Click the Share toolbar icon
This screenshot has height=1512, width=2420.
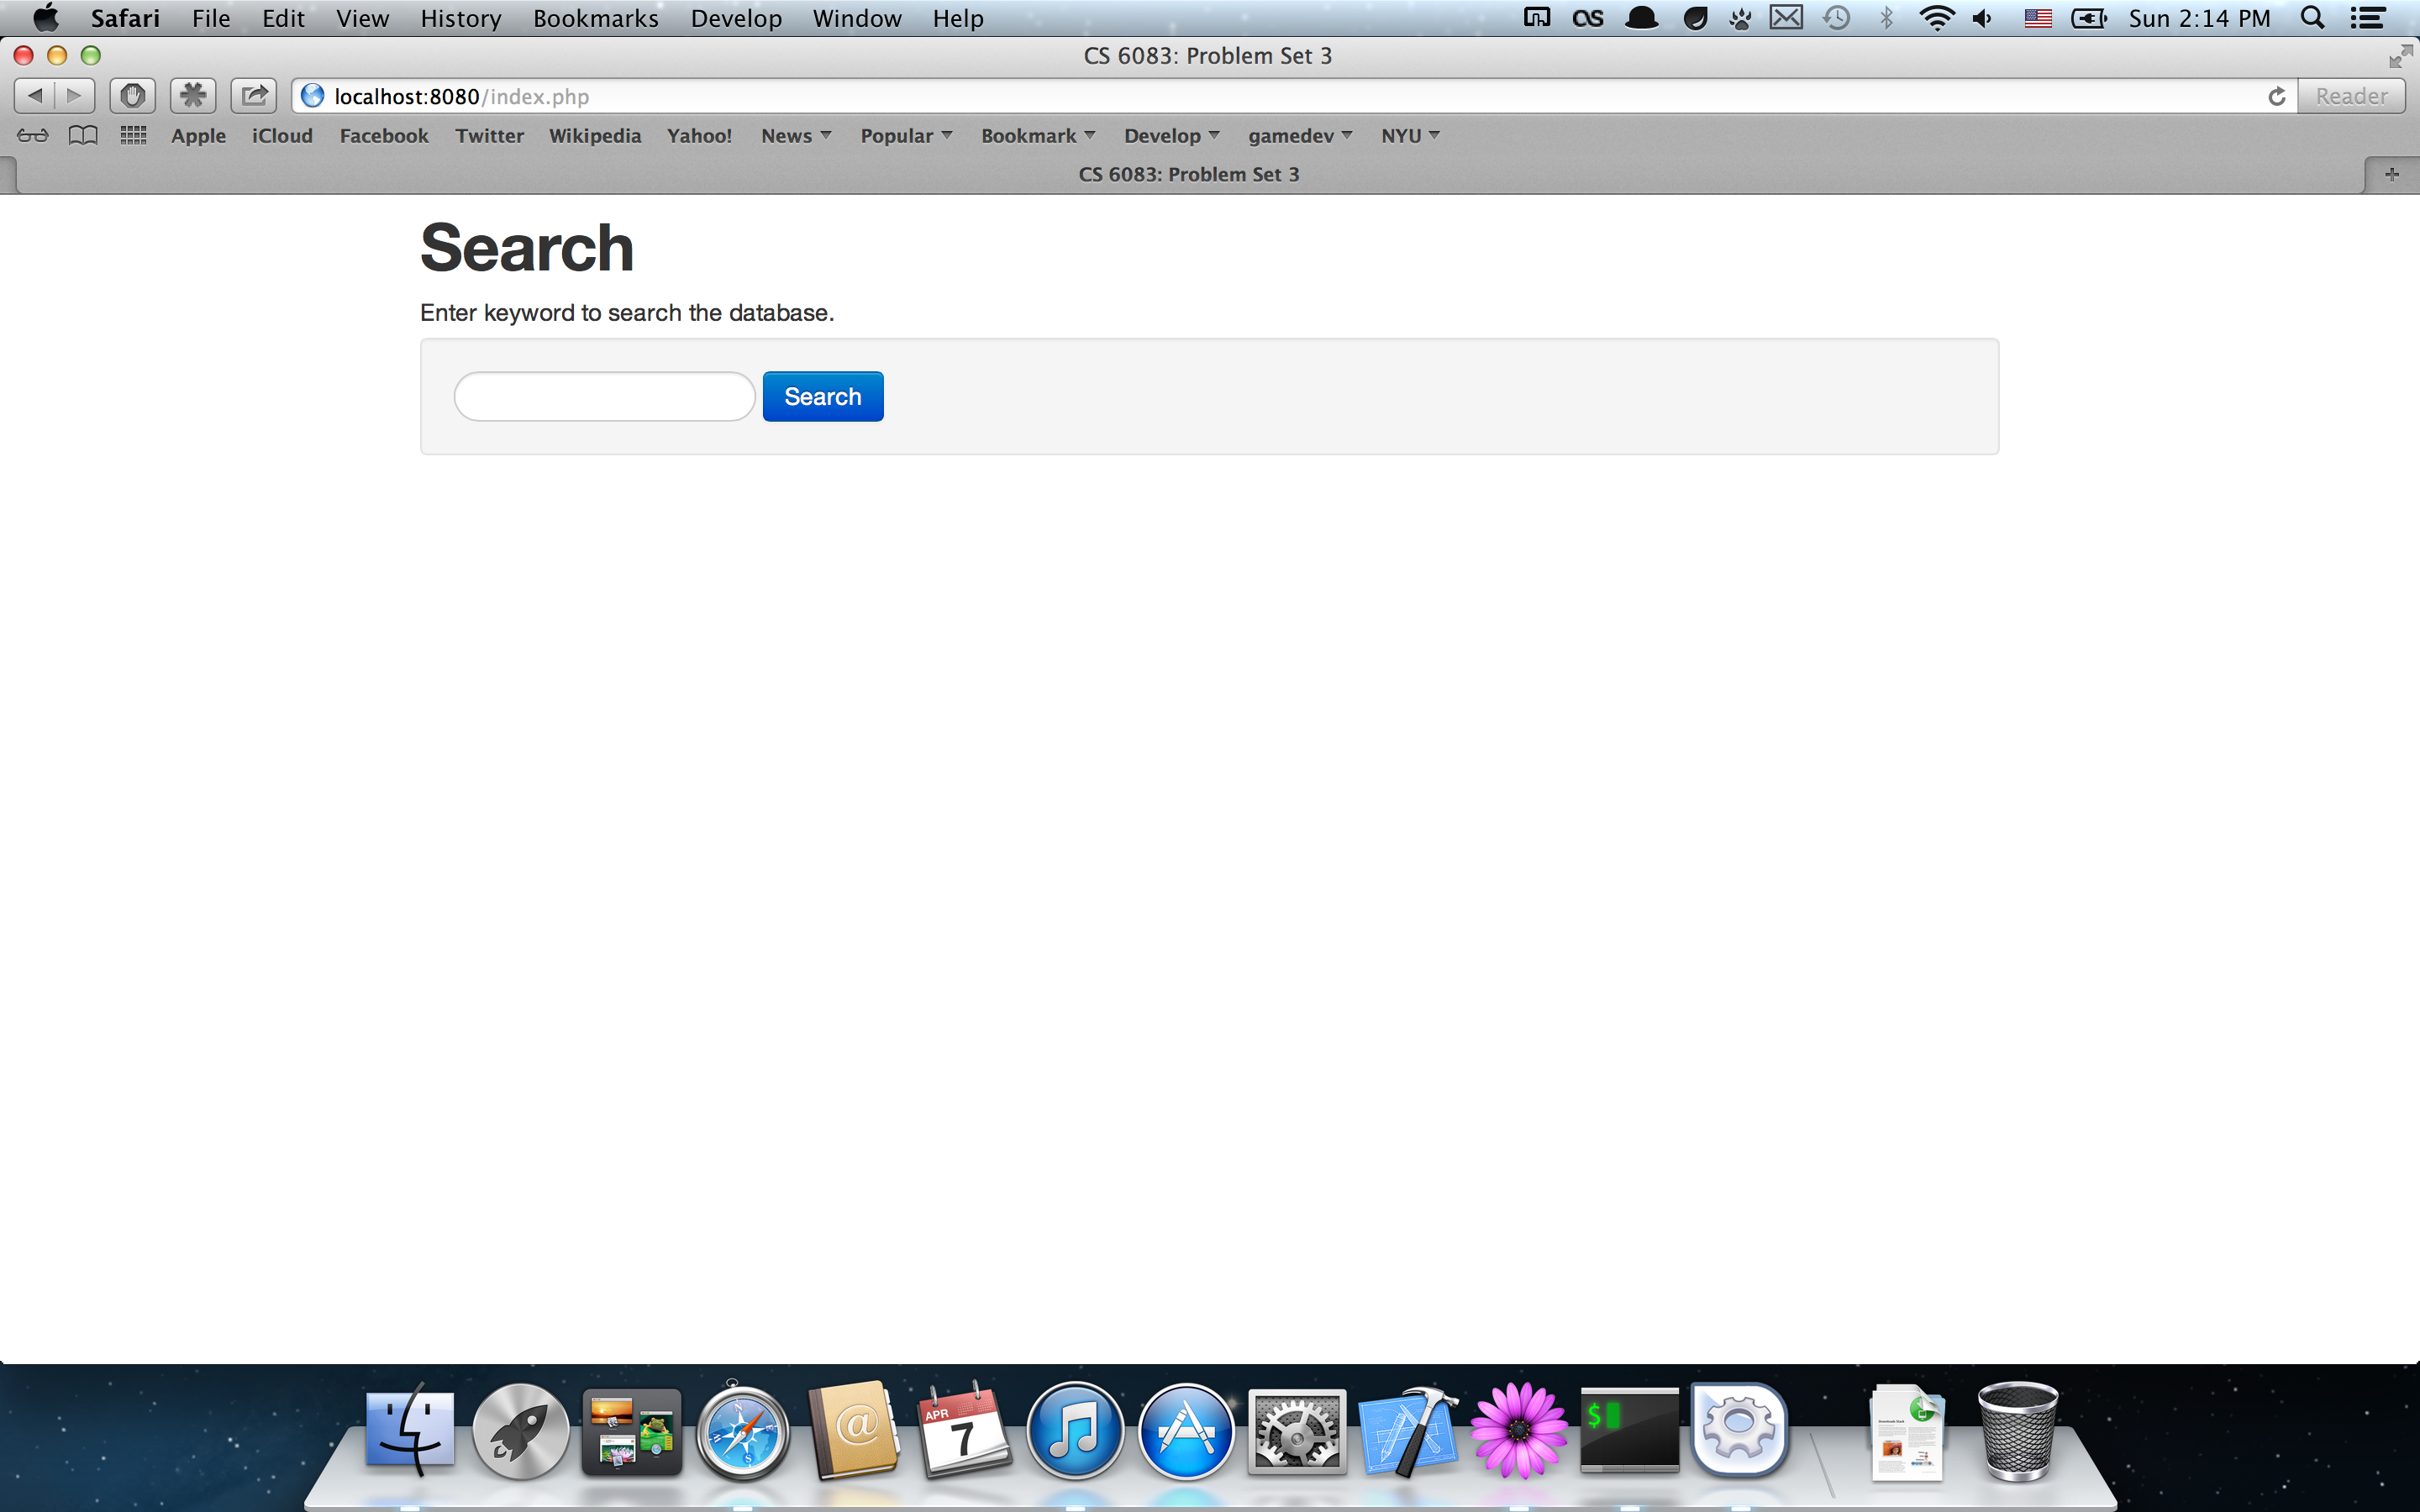point(254,96)
